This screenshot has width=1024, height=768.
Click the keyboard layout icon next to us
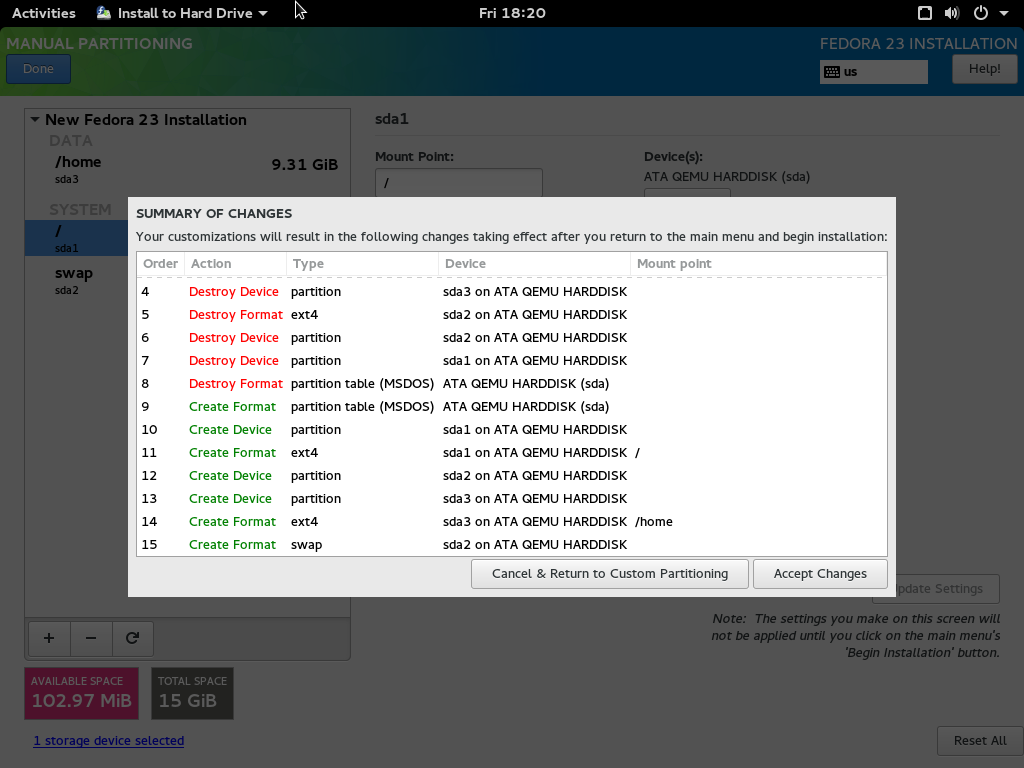point(831,72)
